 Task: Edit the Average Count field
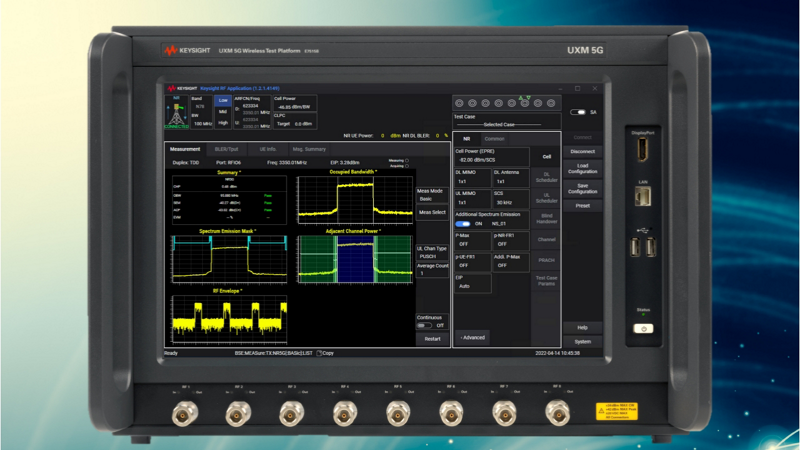click(x=432, y=270)
